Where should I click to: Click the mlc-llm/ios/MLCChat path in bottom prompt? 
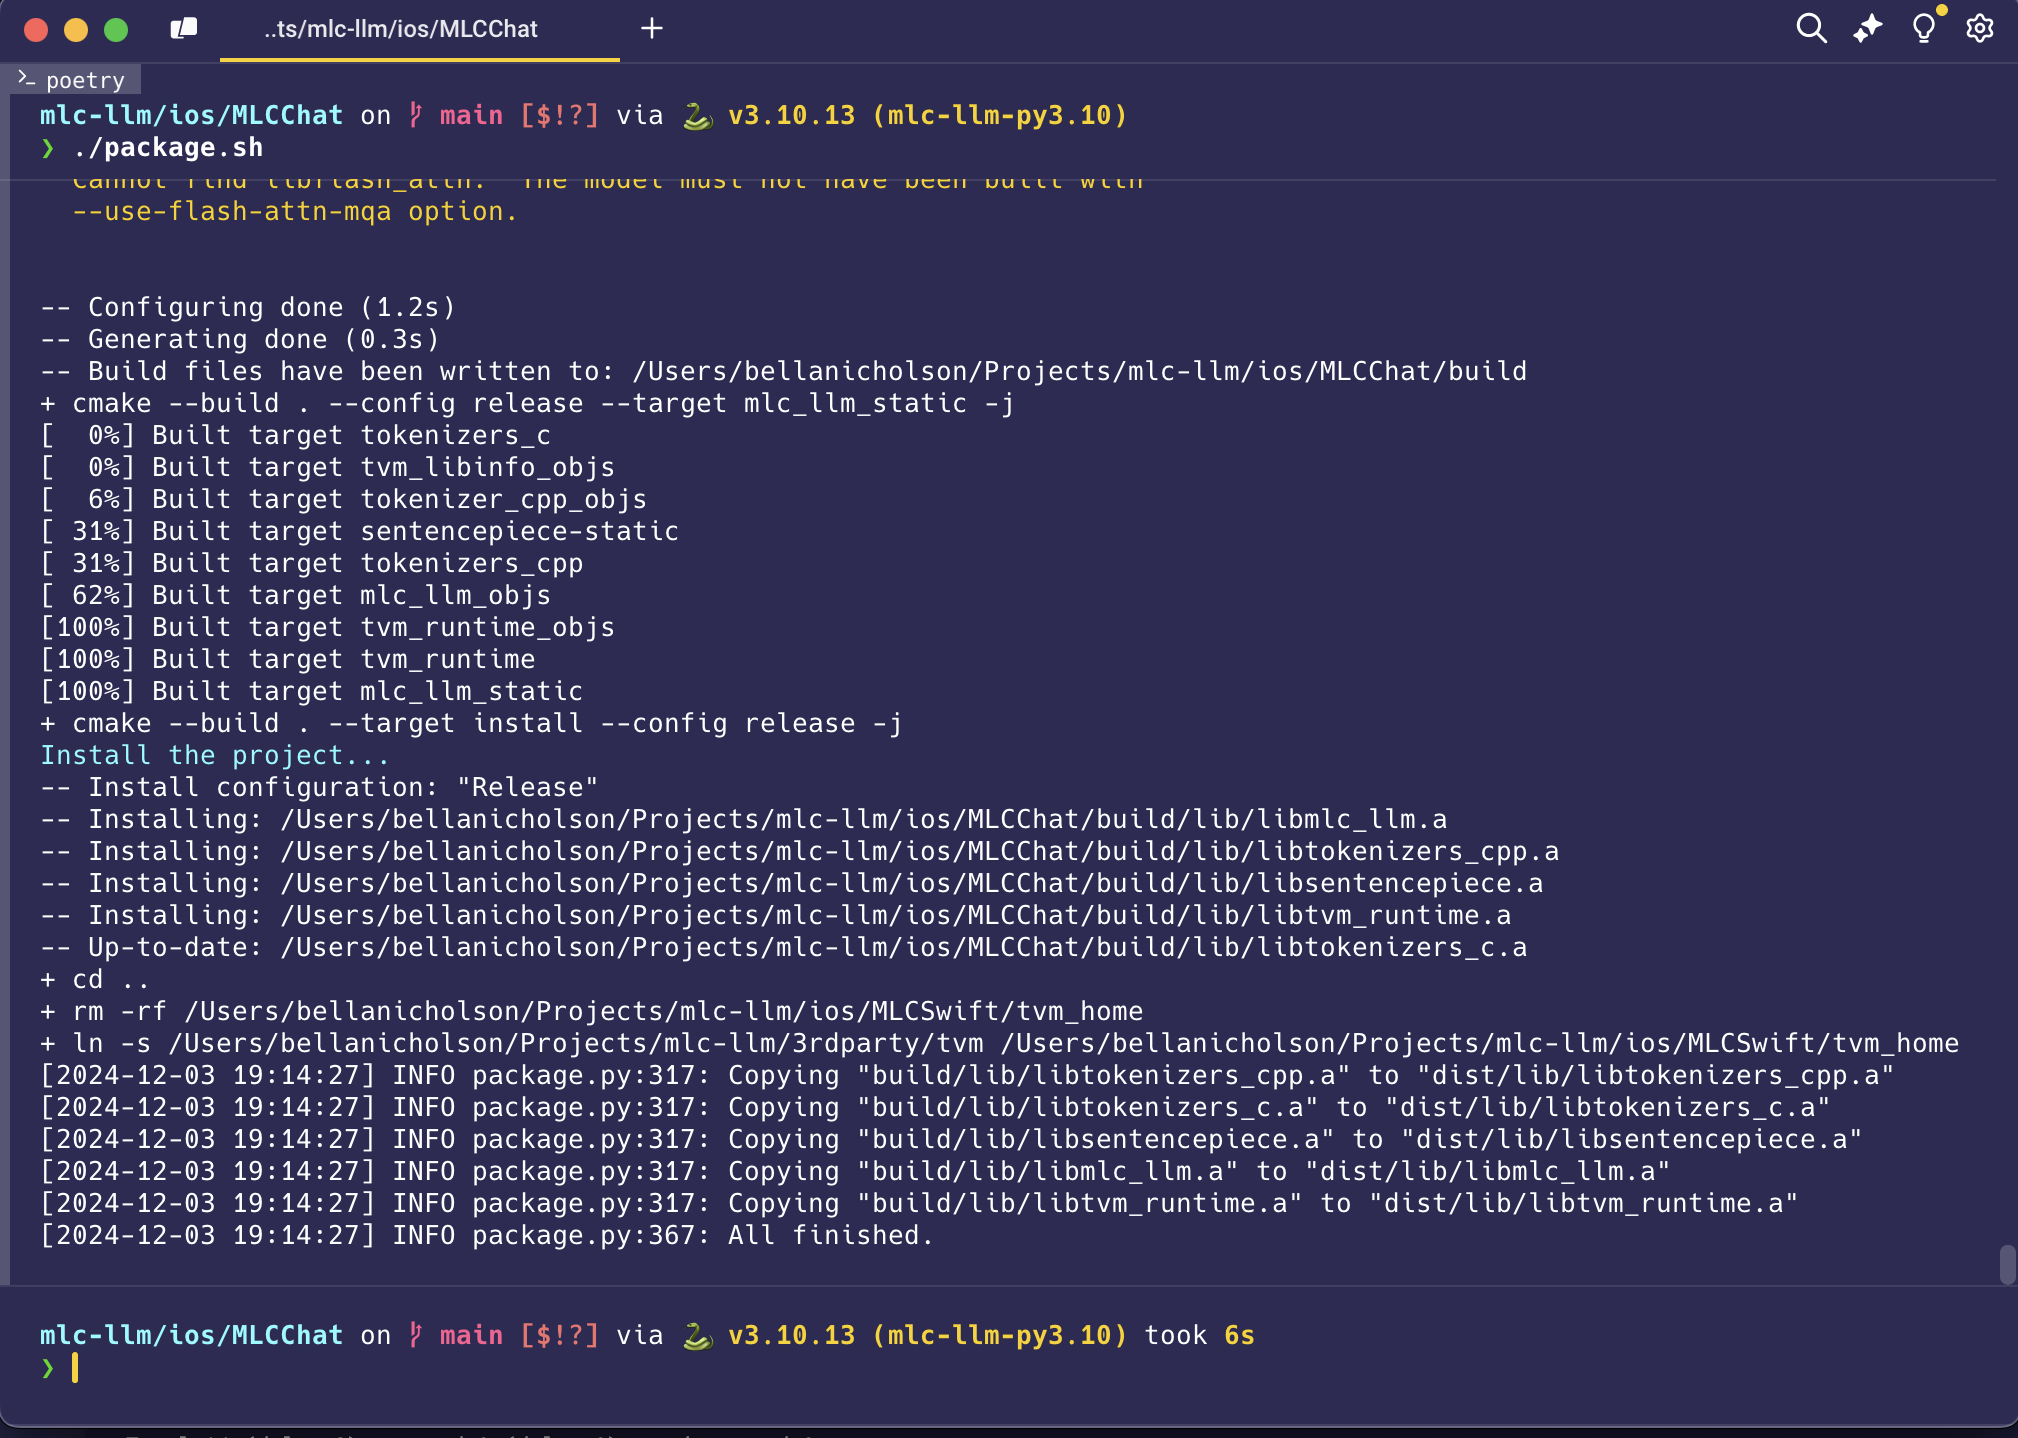click(x=191, y=1335)
